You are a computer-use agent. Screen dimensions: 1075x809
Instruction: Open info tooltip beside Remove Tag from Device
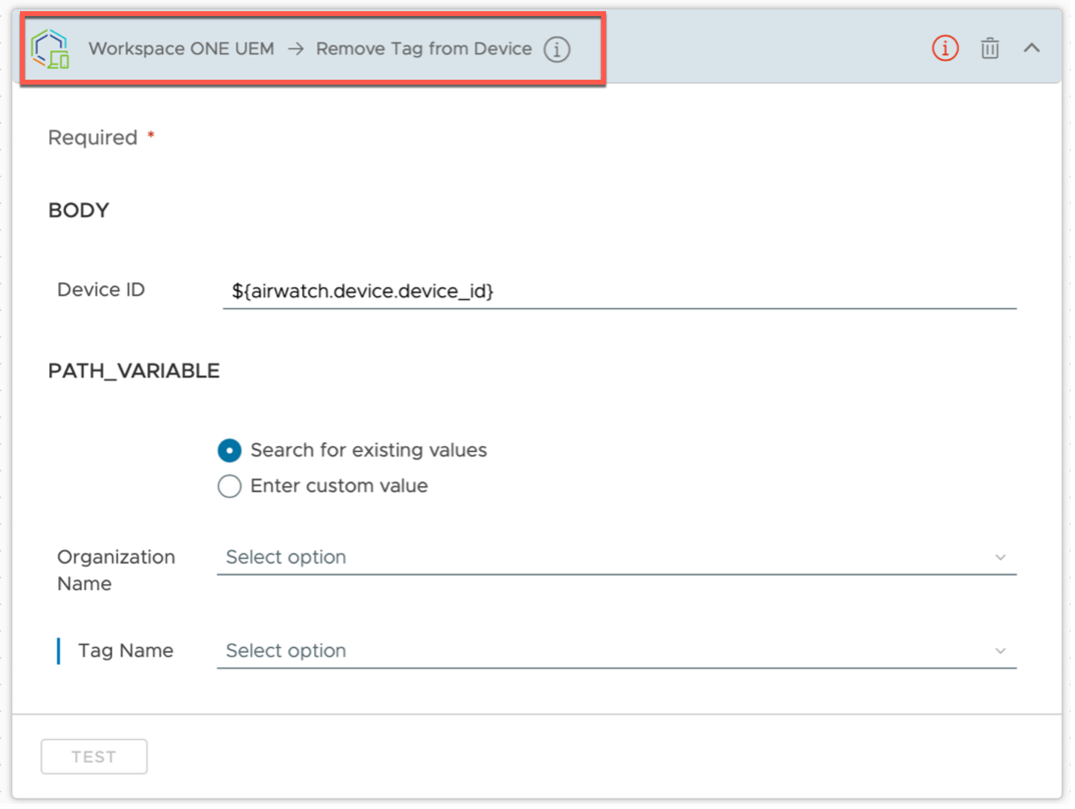557,49
